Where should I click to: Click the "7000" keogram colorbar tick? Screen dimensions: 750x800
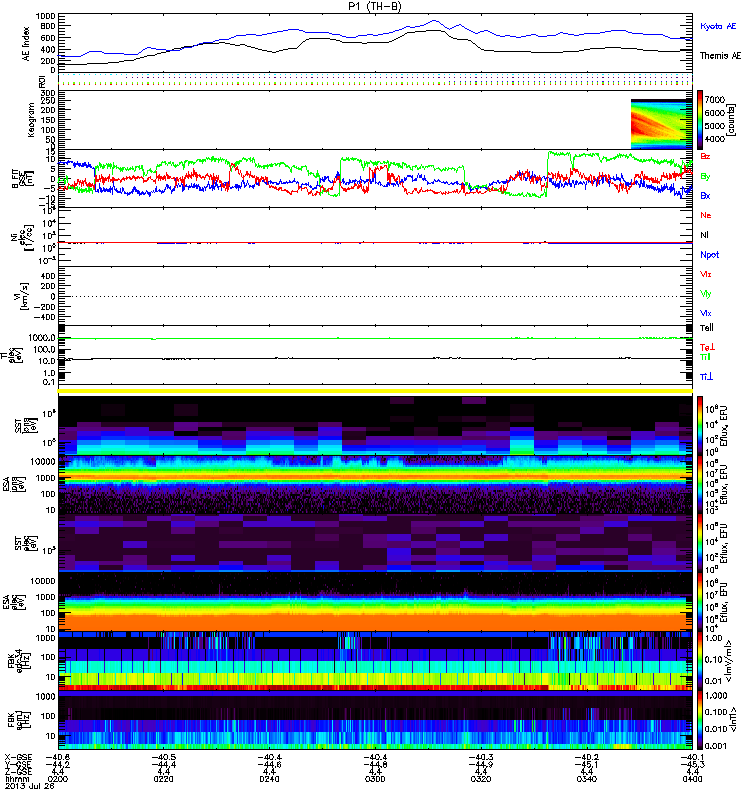tap(715, 99)
